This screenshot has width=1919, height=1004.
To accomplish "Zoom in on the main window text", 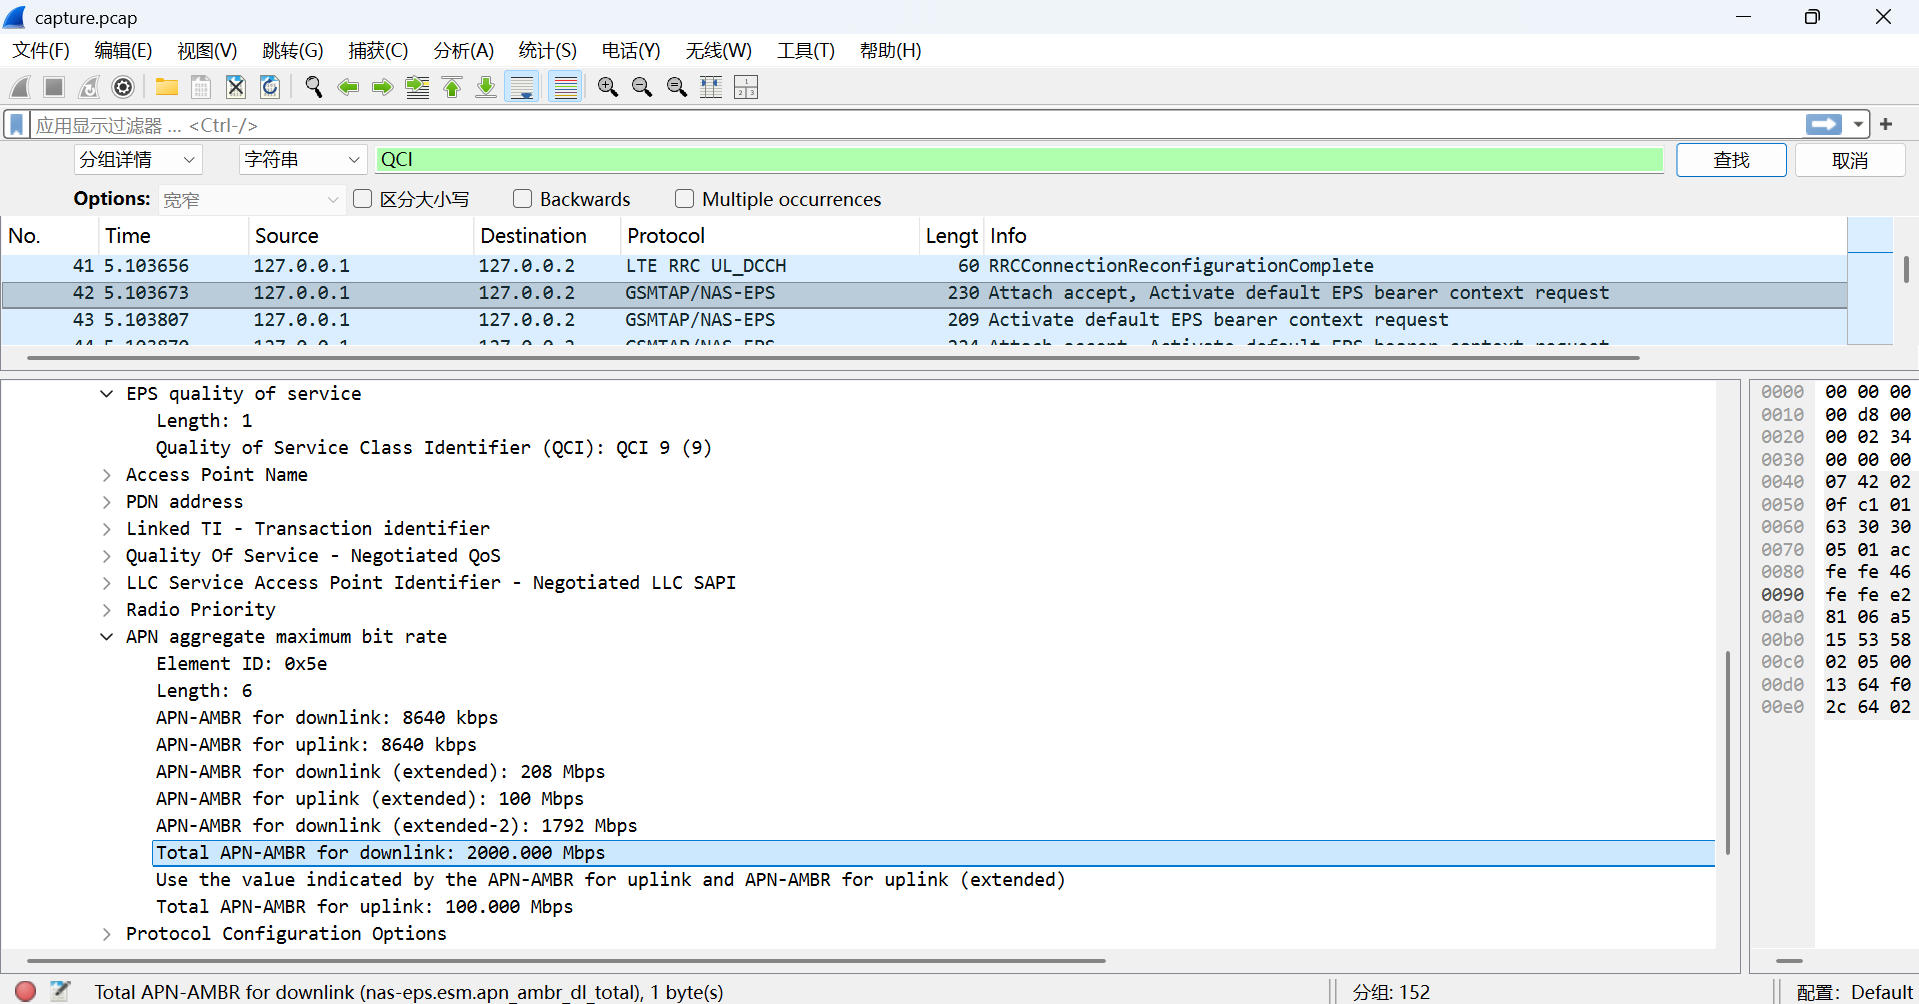I will click(x=607, y=88).
